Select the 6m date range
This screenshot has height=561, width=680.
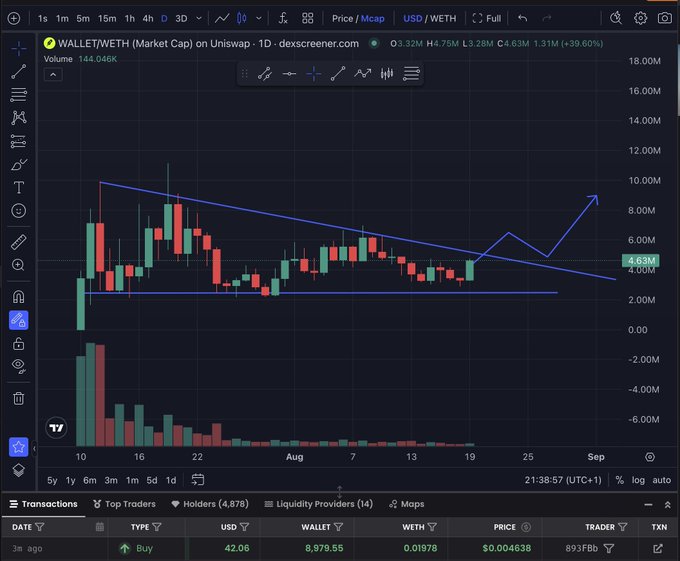click(90, 480)
